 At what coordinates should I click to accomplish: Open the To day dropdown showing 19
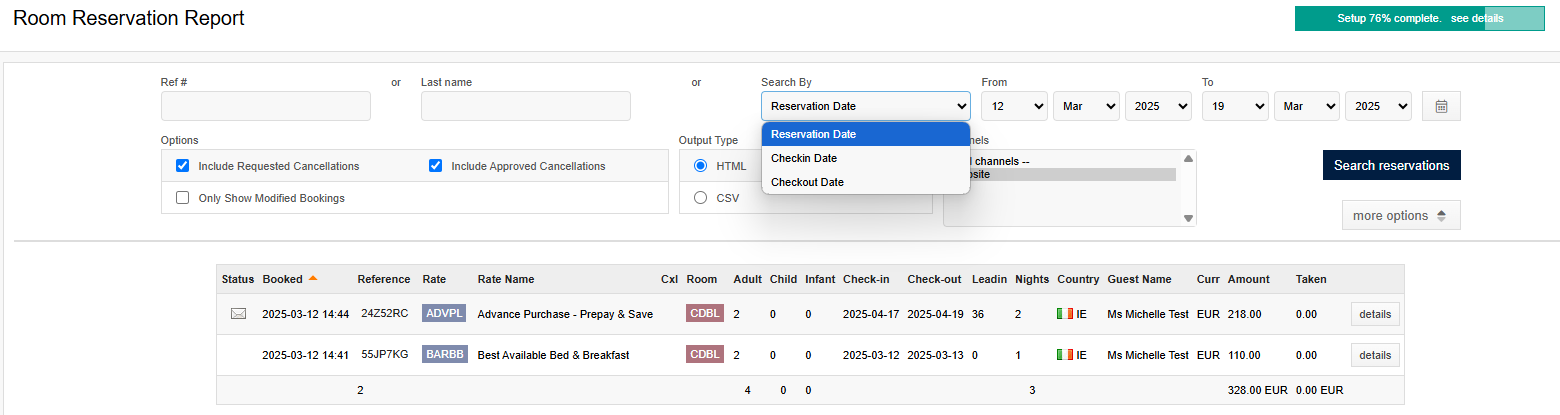[1235, 106]
